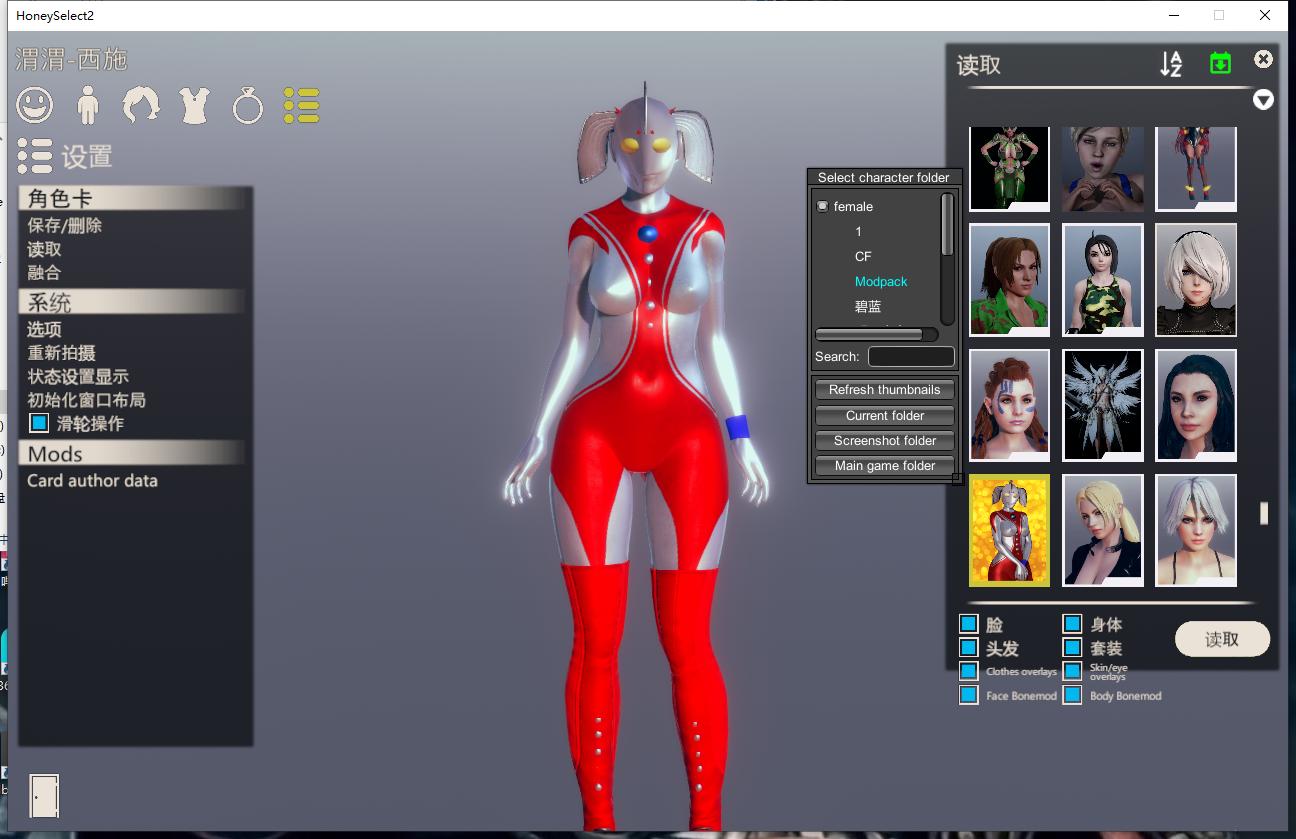Select the long dark blue hair character card
The height and width of the screenshot is (839, 1296).
pos(1196,405)
